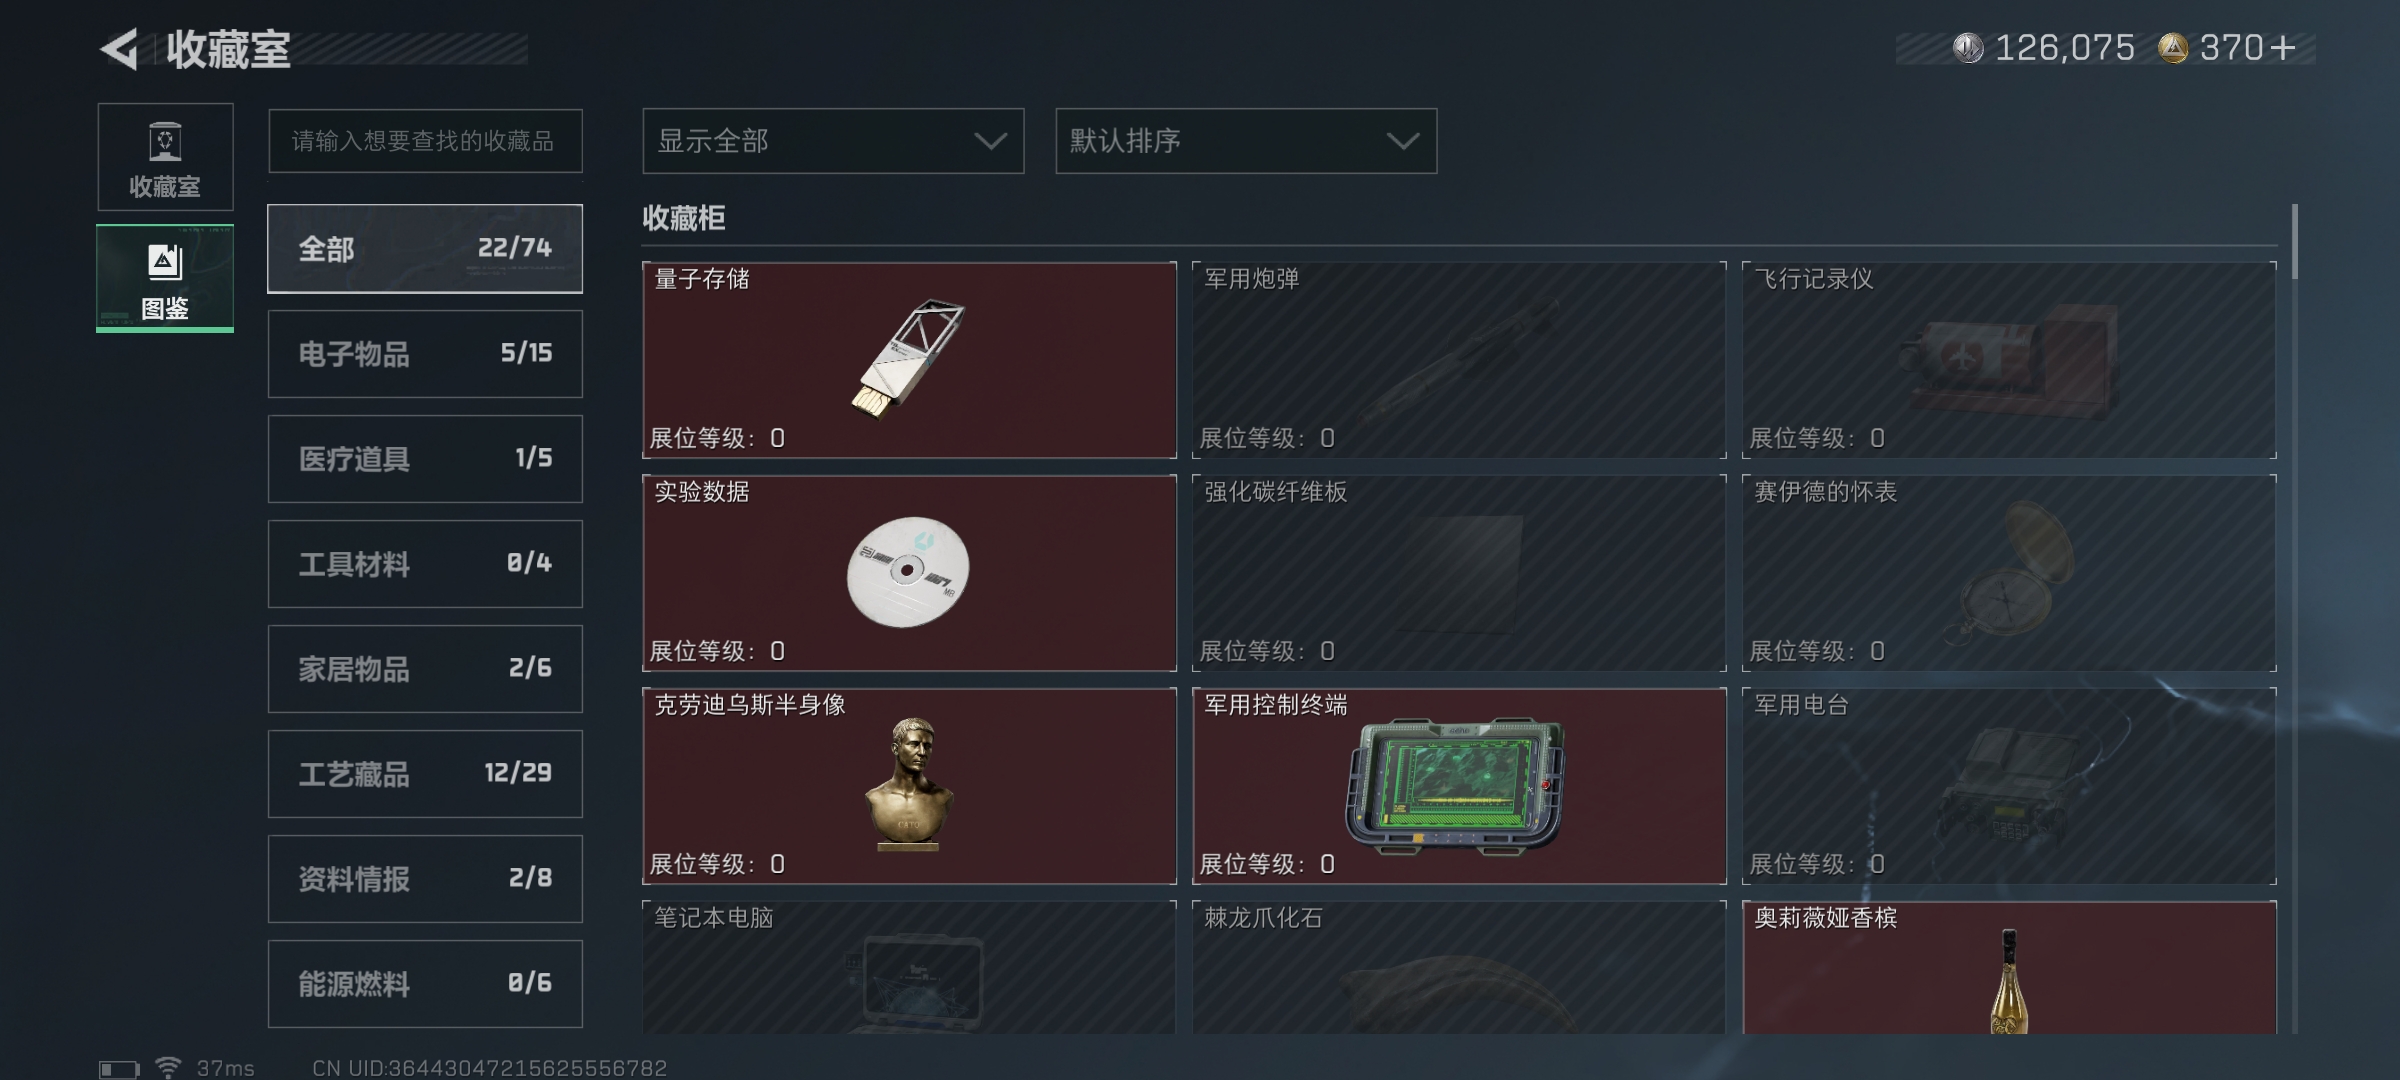Select the 奥莉薇娅香槟 bottle item
The width and height of the screenshot is (2400, 1080).
(2009, 967)
